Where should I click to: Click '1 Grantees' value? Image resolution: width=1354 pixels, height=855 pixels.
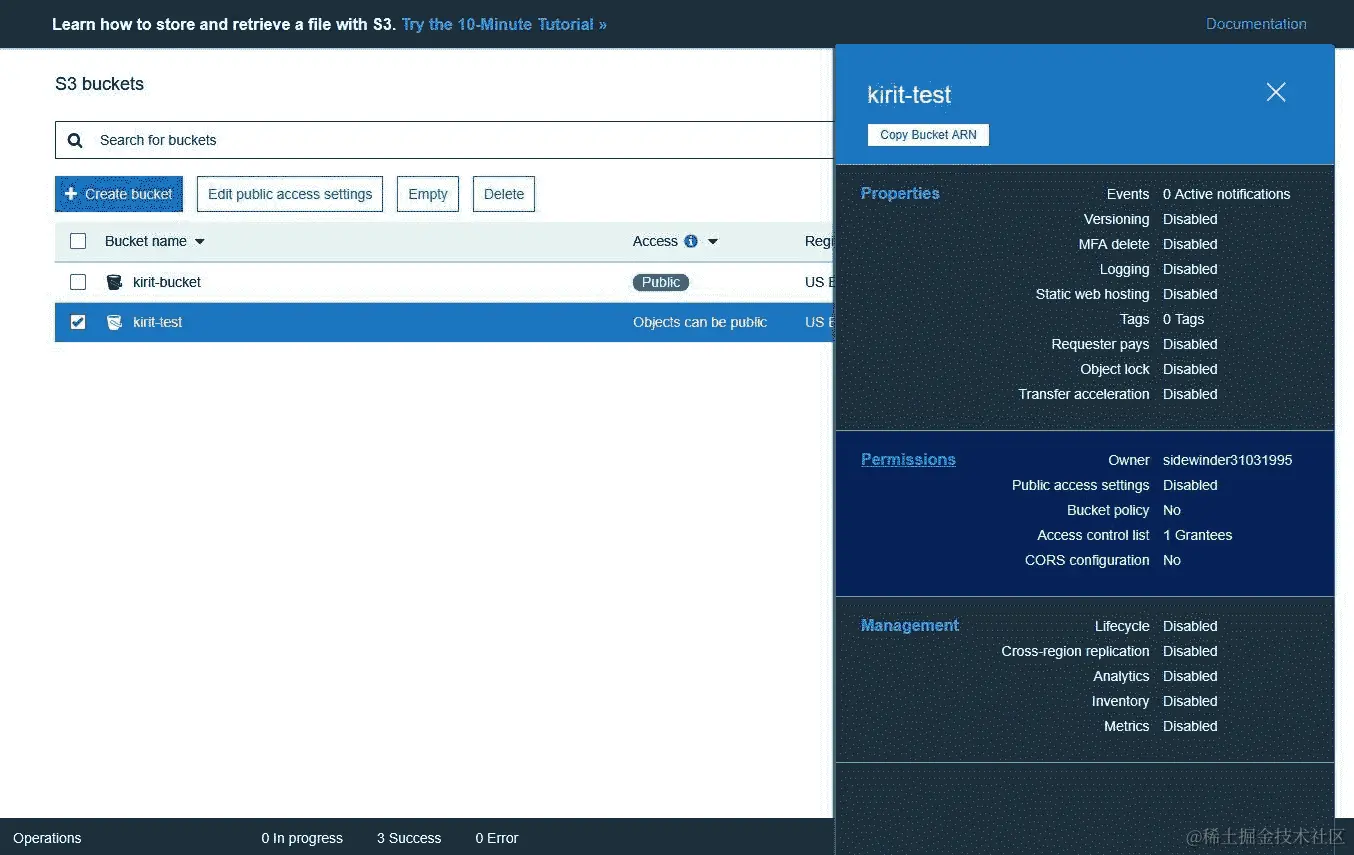1197,535
